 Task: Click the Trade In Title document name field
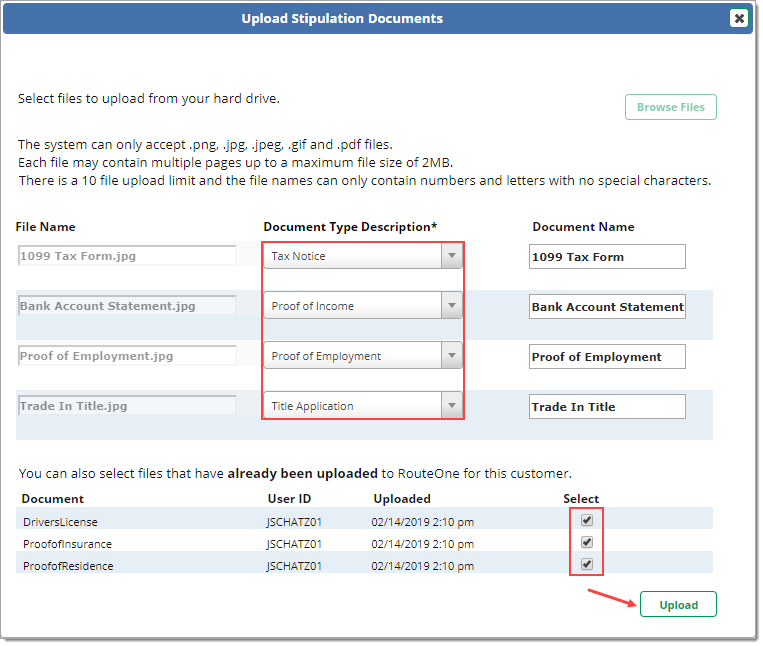[x=607, y=407]
